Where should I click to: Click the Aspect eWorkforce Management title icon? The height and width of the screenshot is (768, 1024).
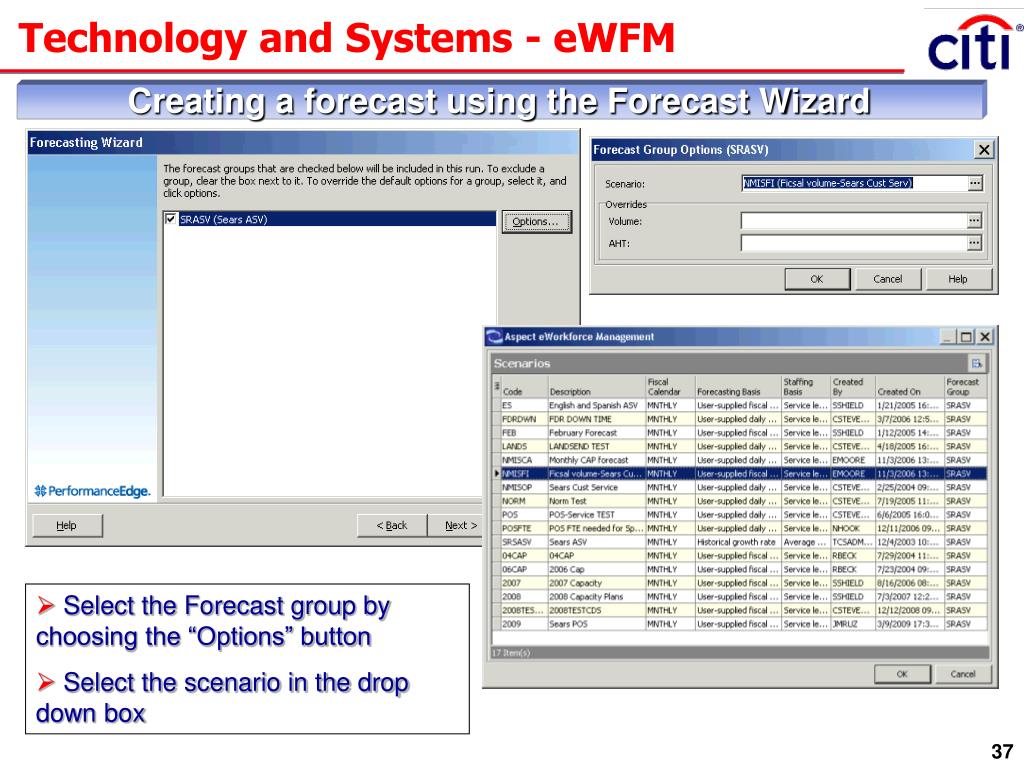494,337
